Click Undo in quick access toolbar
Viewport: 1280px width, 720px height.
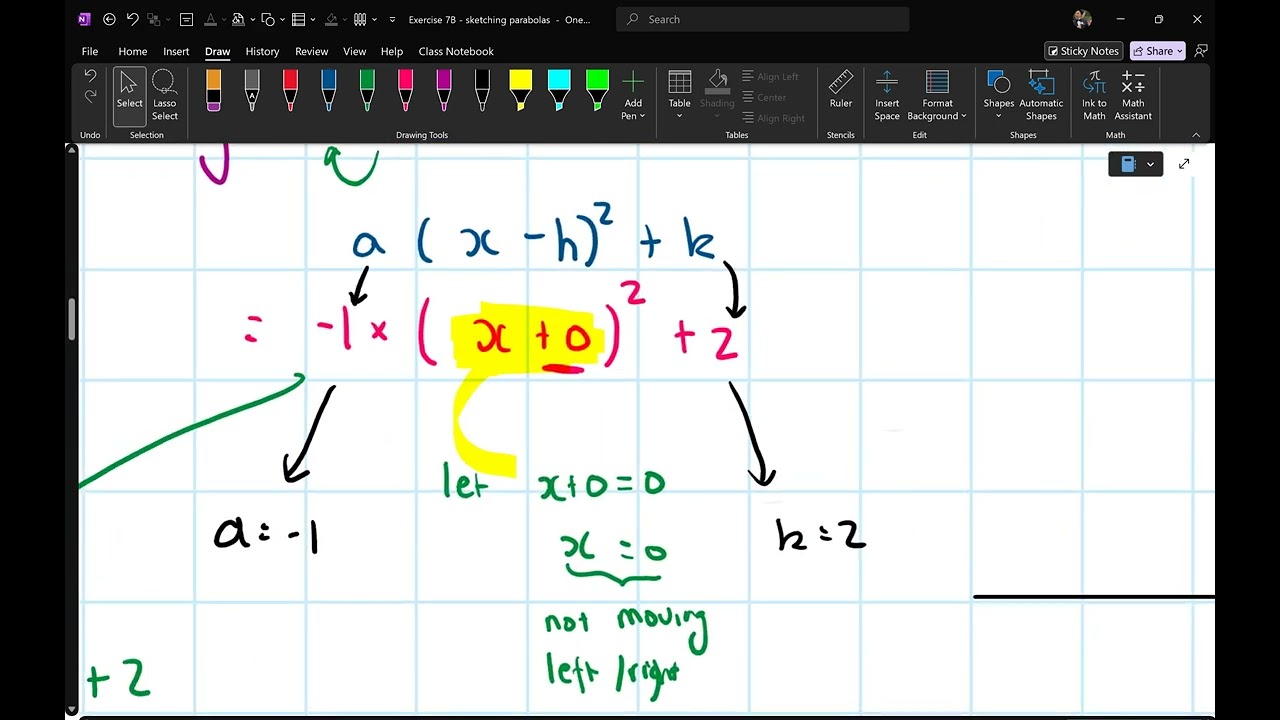point(133,19)
